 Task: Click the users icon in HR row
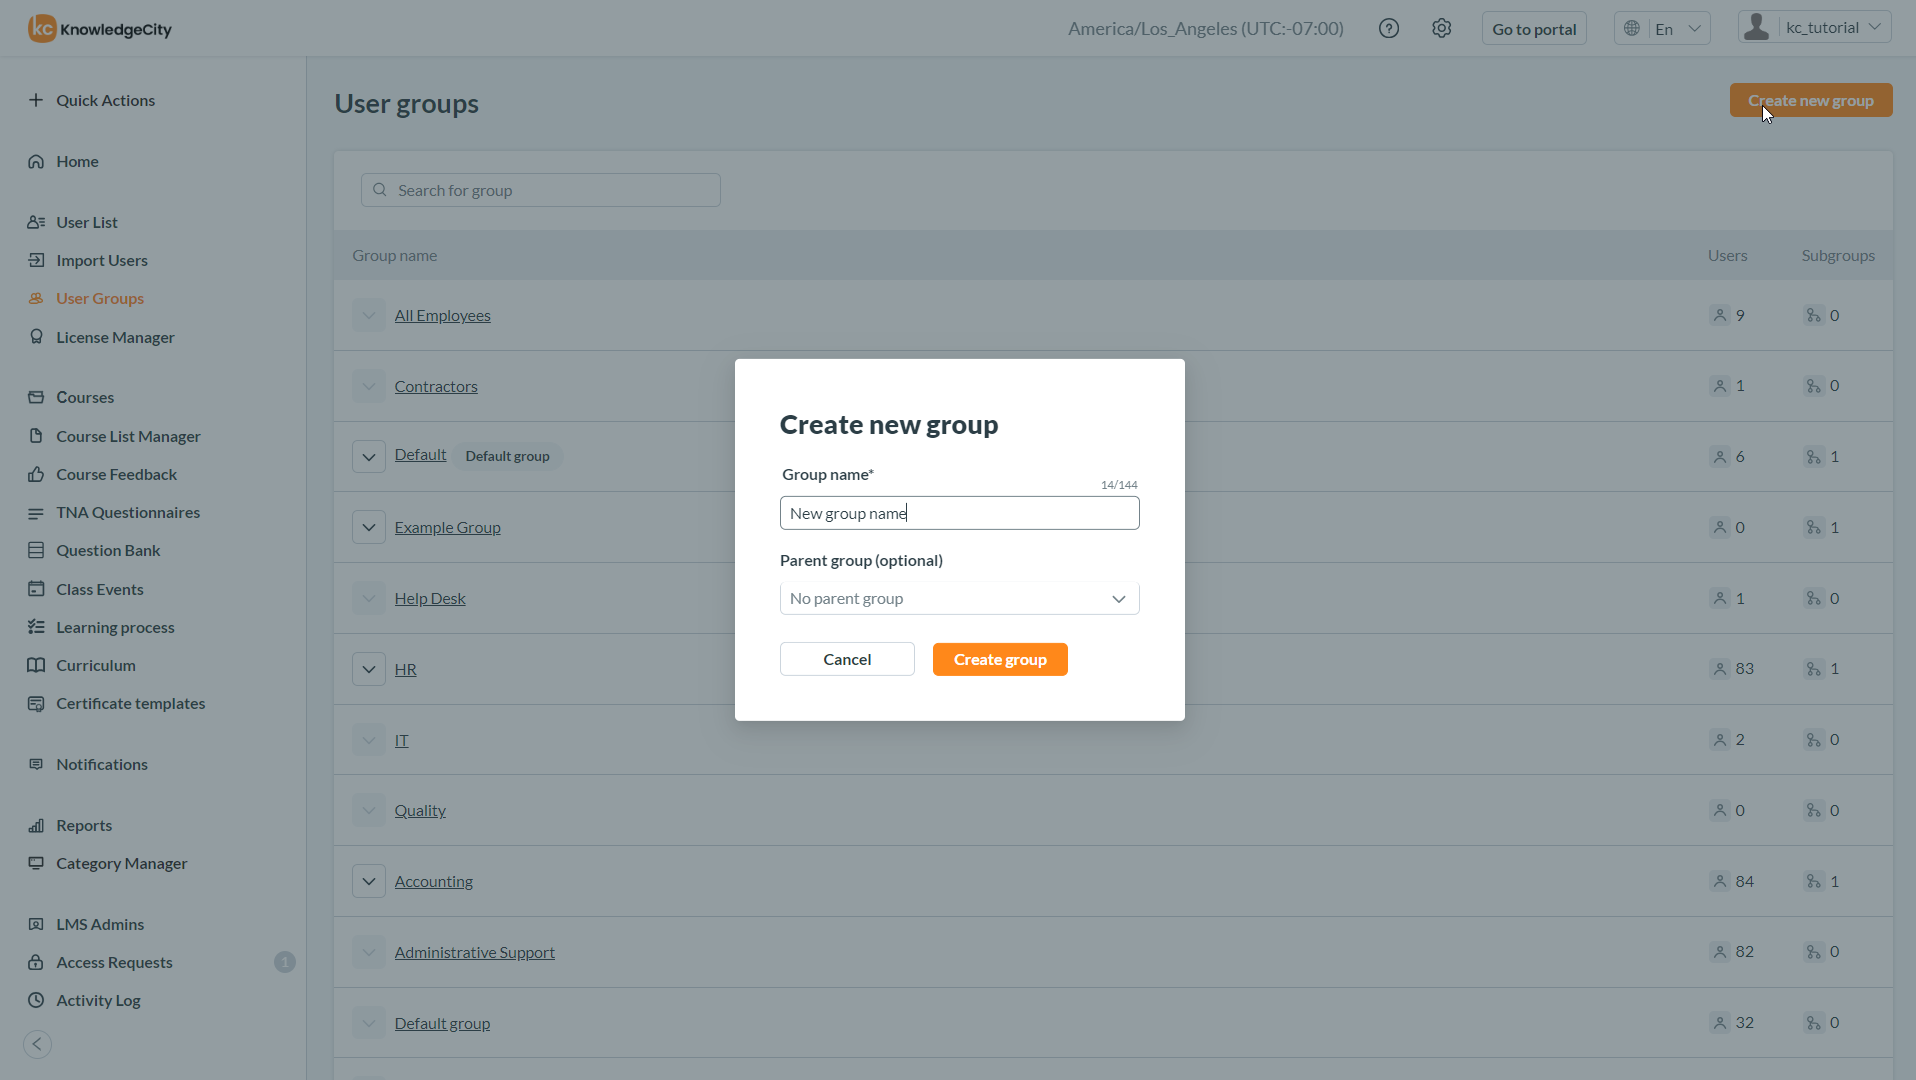coord(1719,669)
